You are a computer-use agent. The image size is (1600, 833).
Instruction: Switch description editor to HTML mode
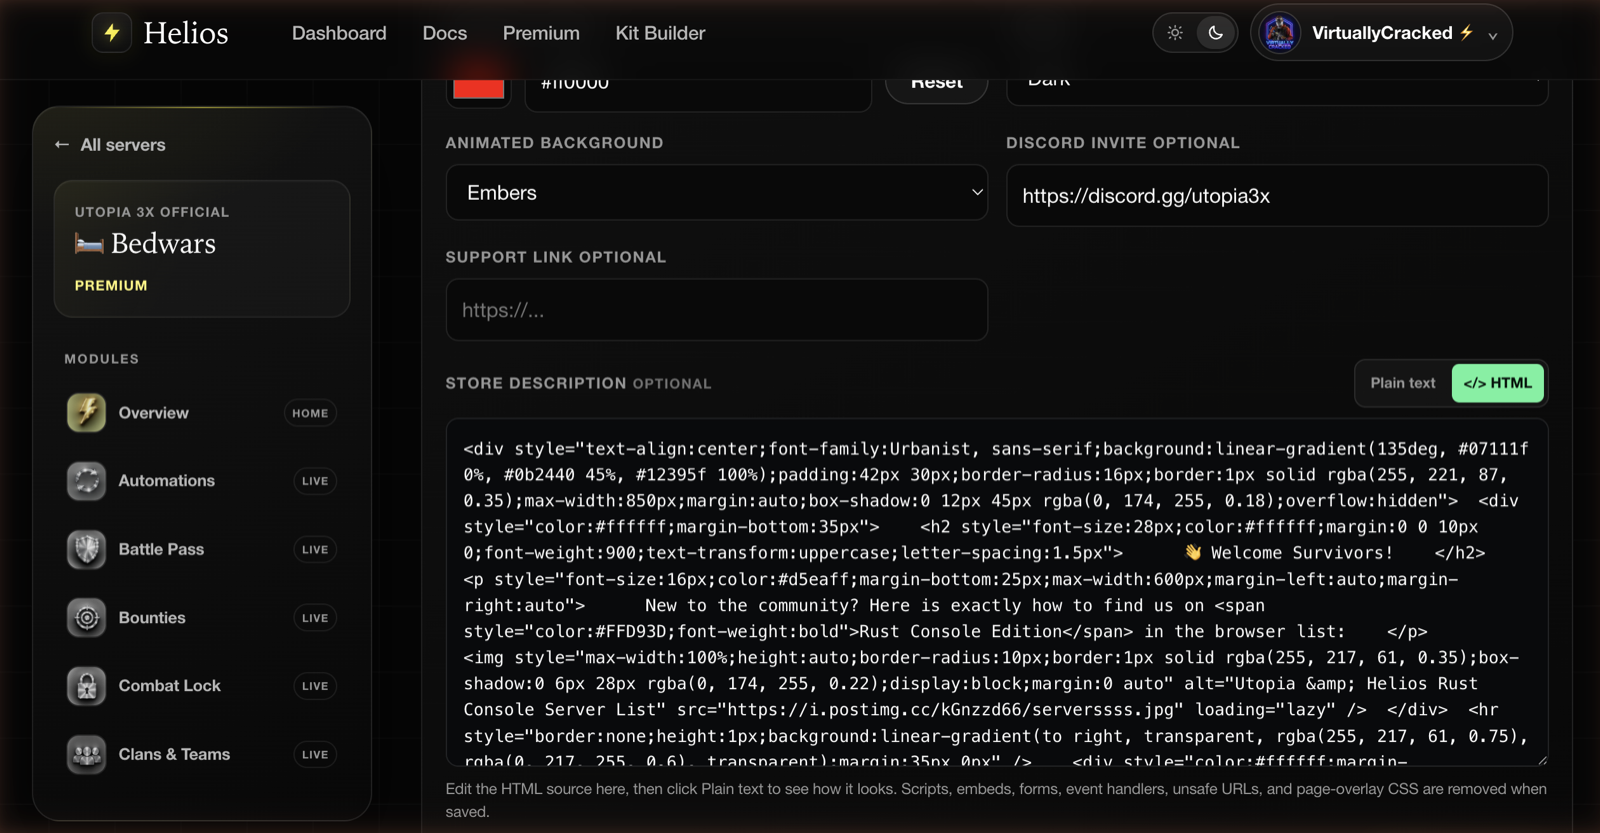click(x=1497, y=383)
